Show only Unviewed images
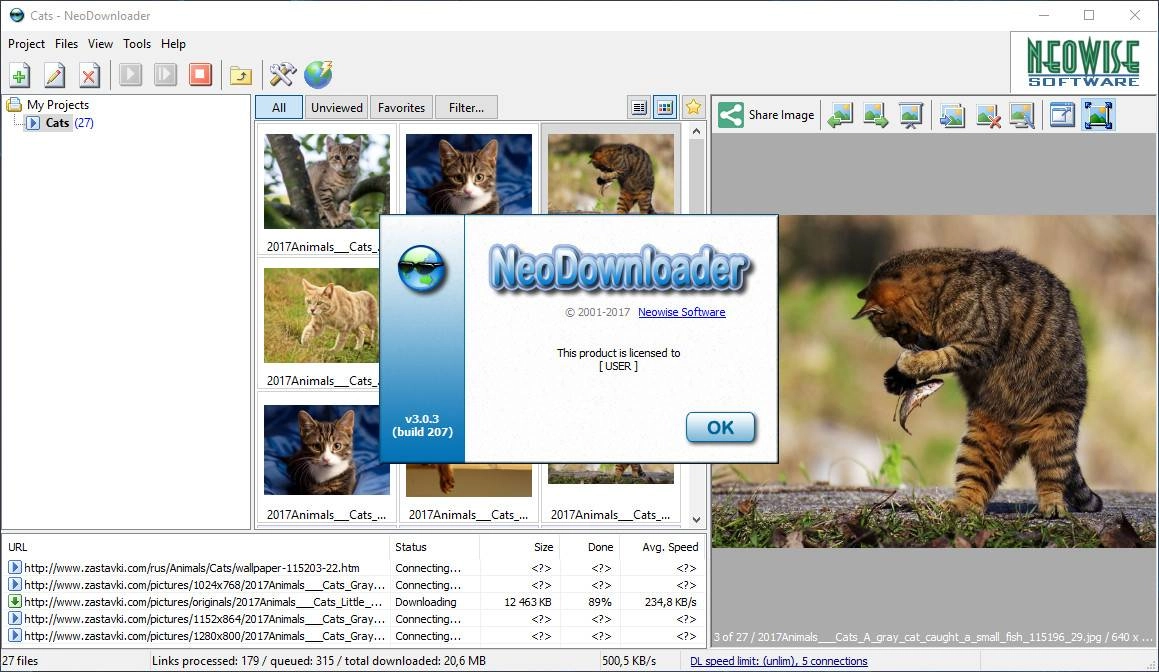Screen dimensions: 1159x672 (336, 108)
